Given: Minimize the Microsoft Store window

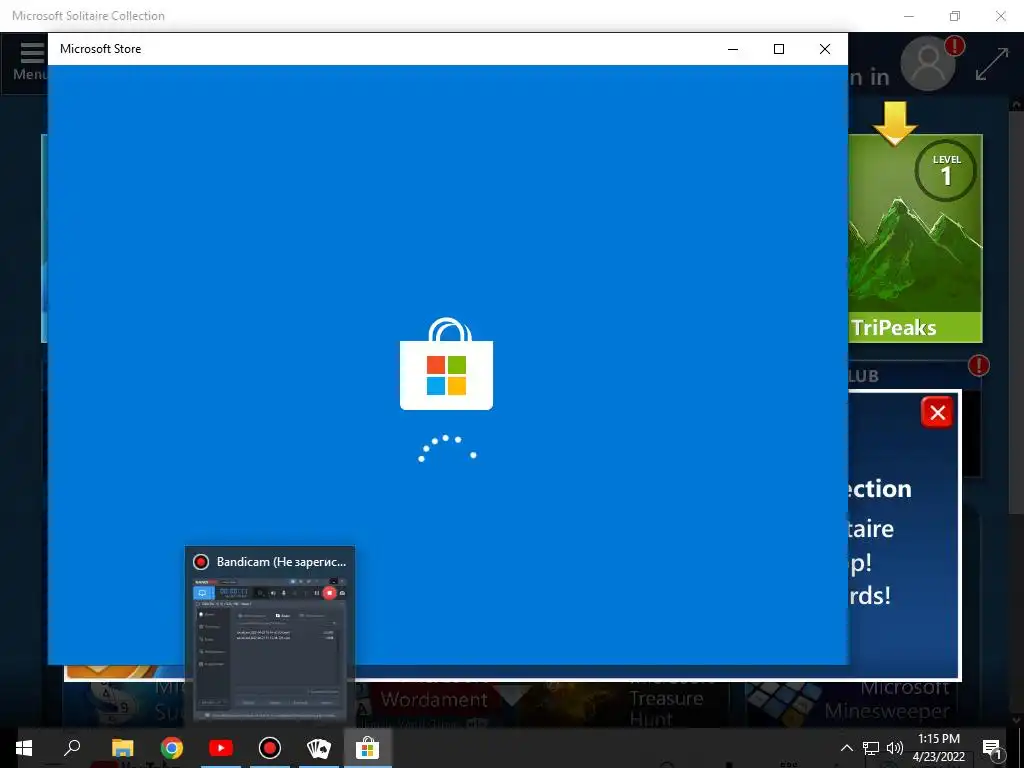Looking at the screenshot, I should tap(733, 49).
